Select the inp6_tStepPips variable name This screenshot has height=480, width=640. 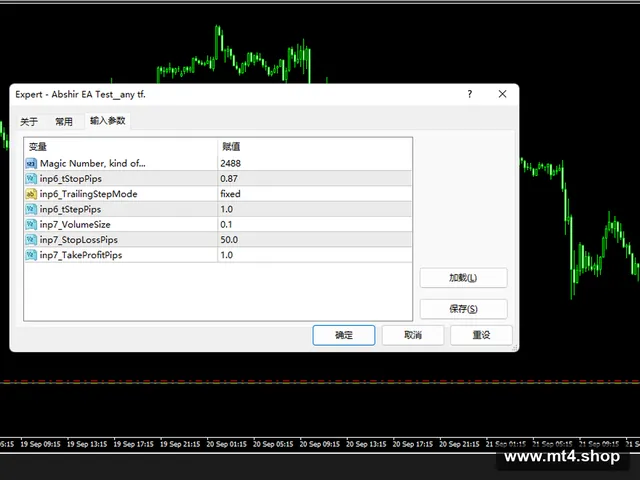click(x=70, y=209)
